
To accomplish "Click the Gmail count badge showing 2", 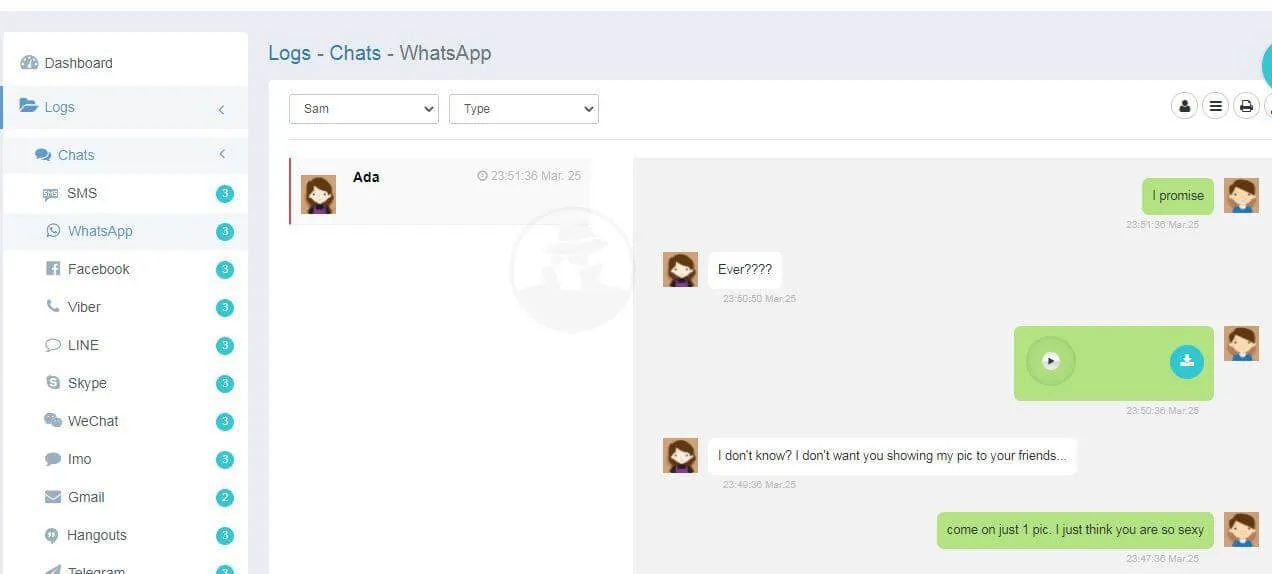I will click(225, 498).
